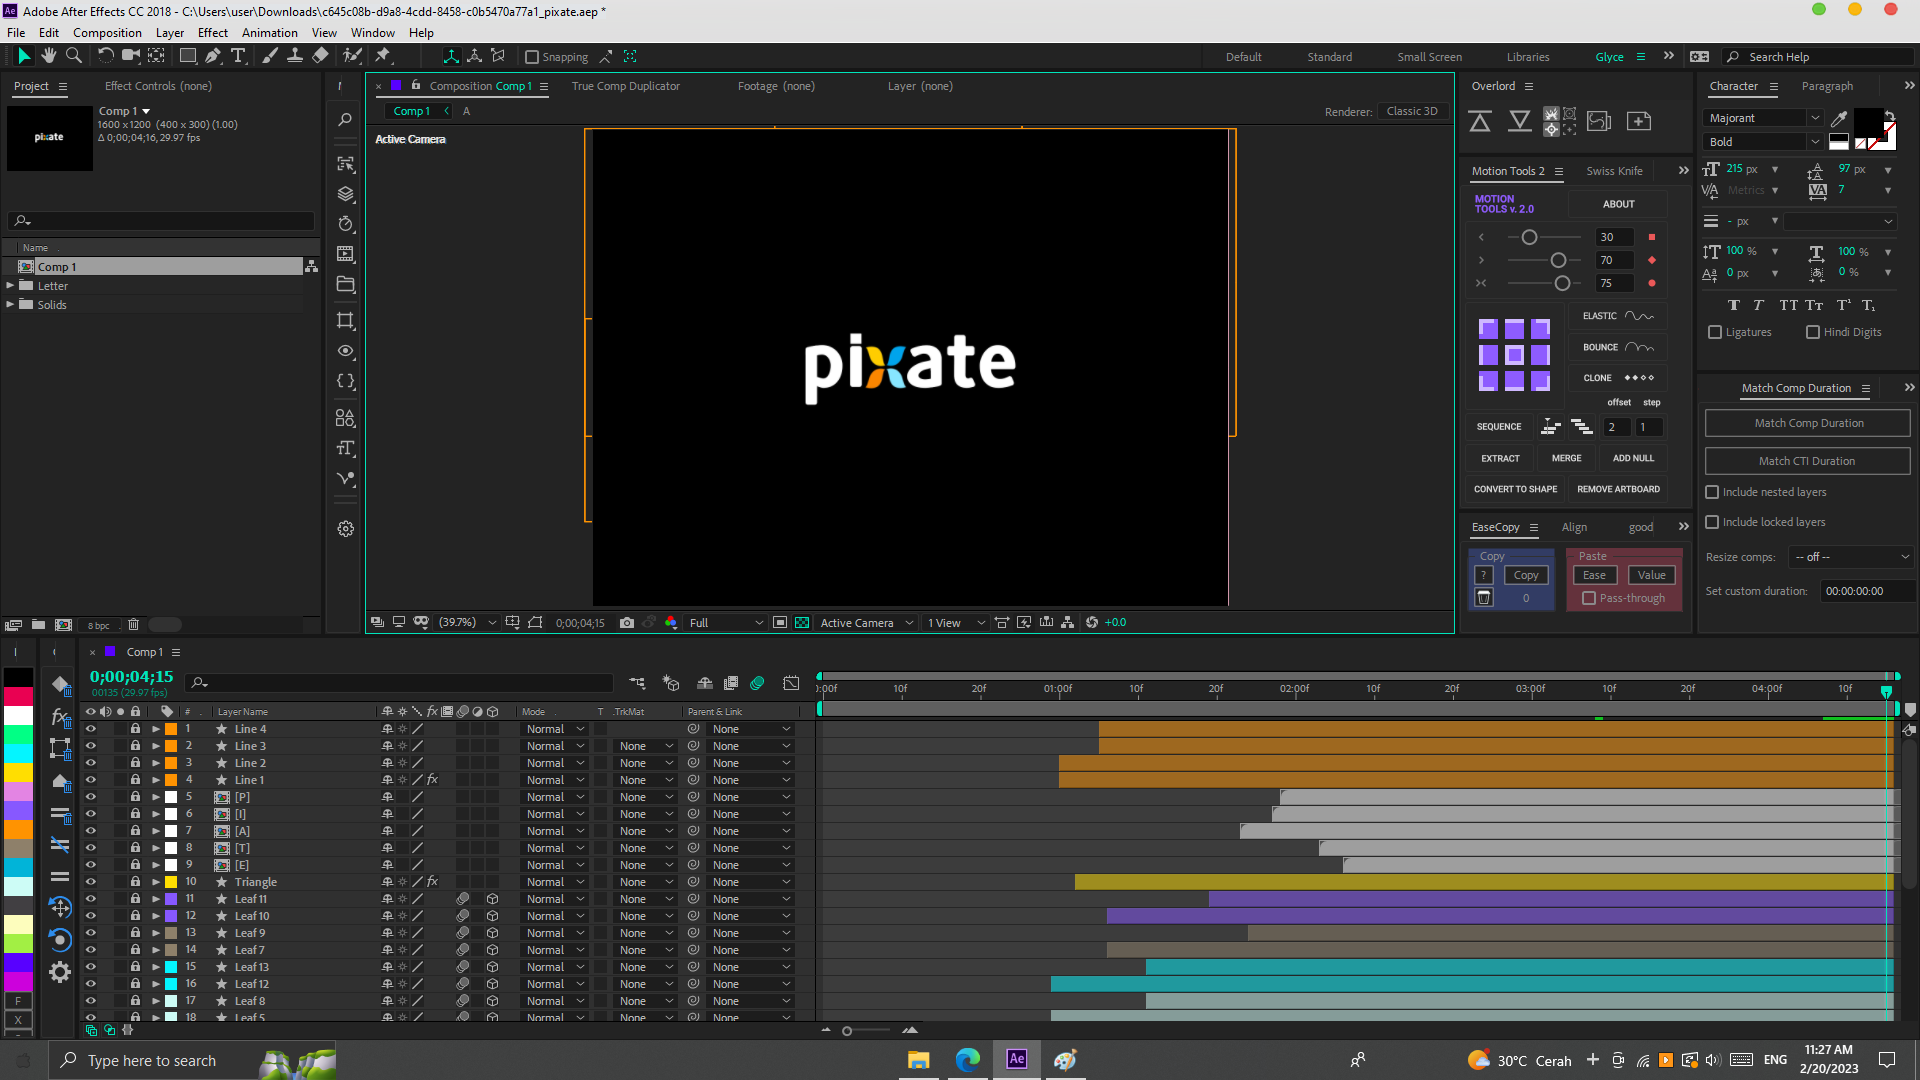Check the Ligatures checkbox
The width and height of the screenshot is (1920, 1080).
click(x=1715, y=332)
